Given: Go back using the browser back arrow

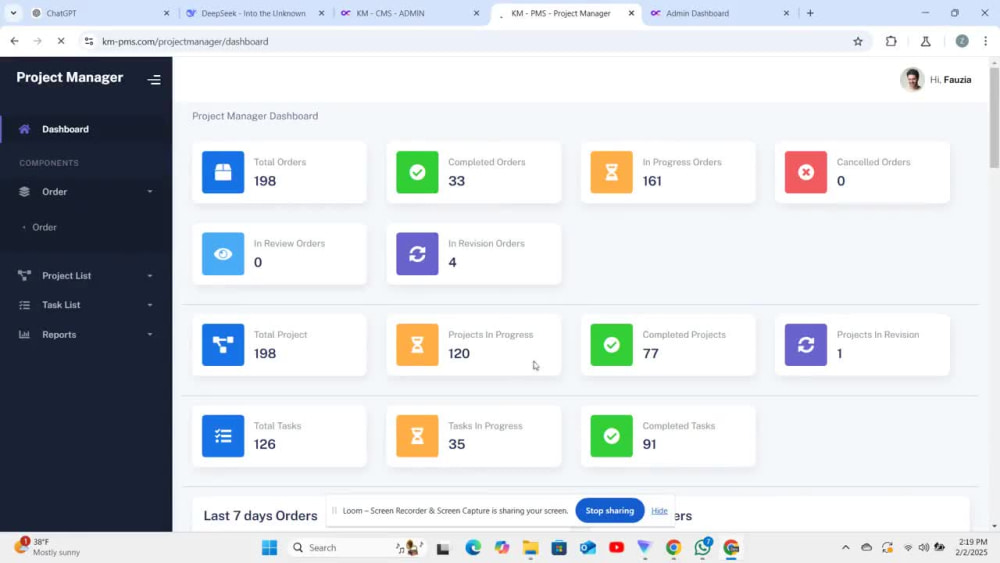Looking at the screenshot, I should click(14, 41).
